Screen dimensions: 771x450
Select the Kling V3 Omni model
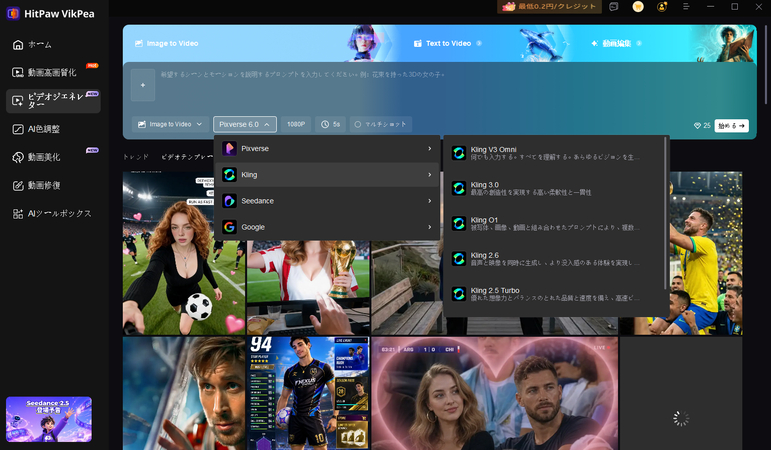(x=554, y=153)
